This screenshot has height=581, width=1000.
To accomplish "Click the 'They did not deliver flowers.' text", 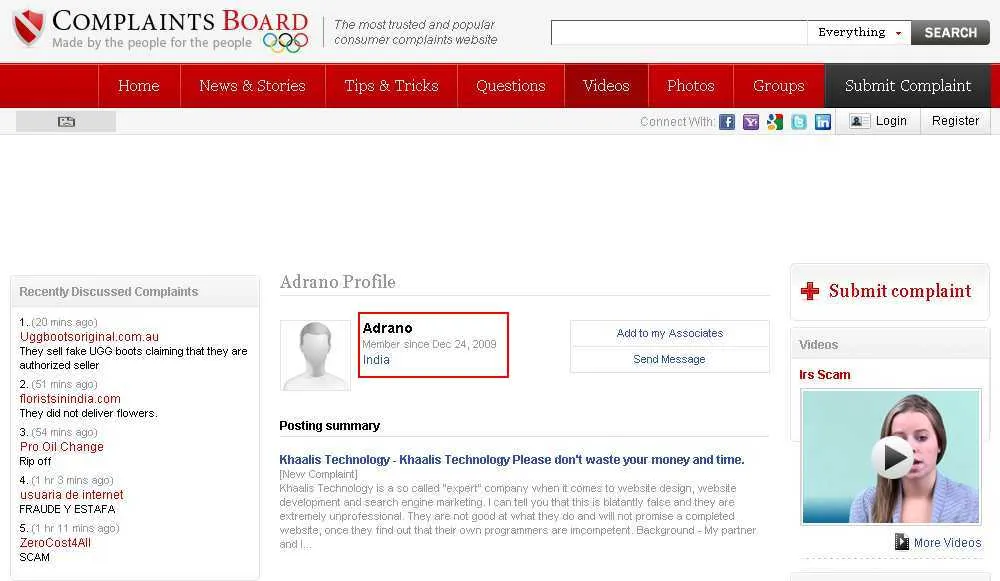I will pyautogui.click(x=88, y=413).
